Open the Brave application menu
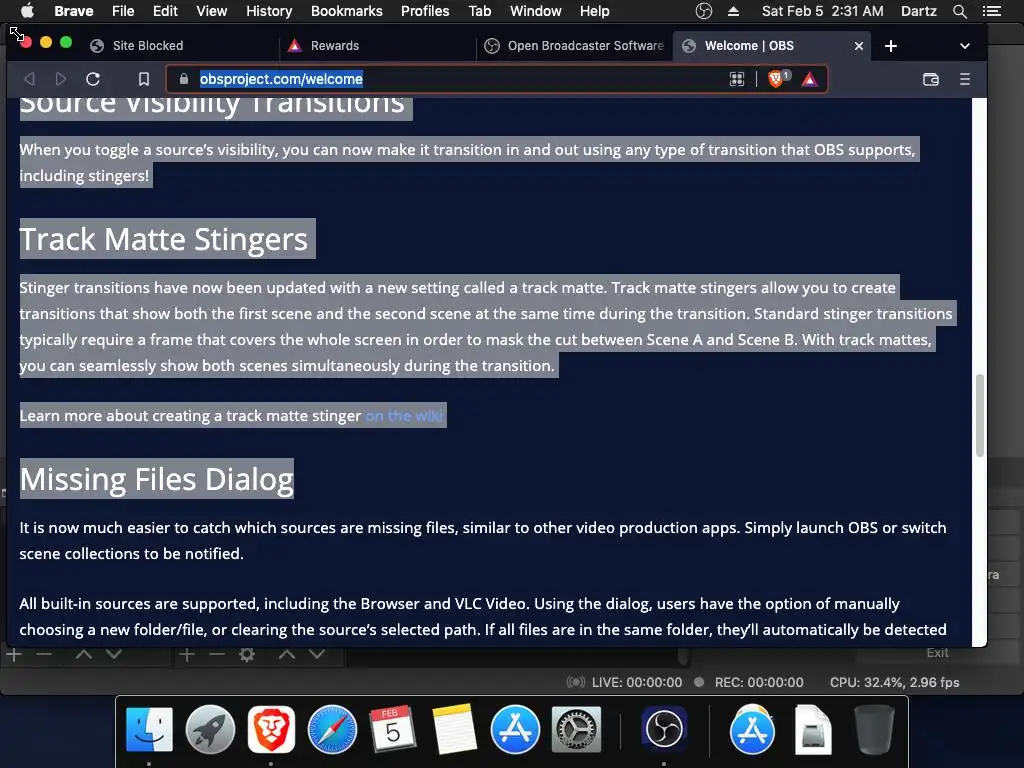1024x768 pixels. pos(73,11)
